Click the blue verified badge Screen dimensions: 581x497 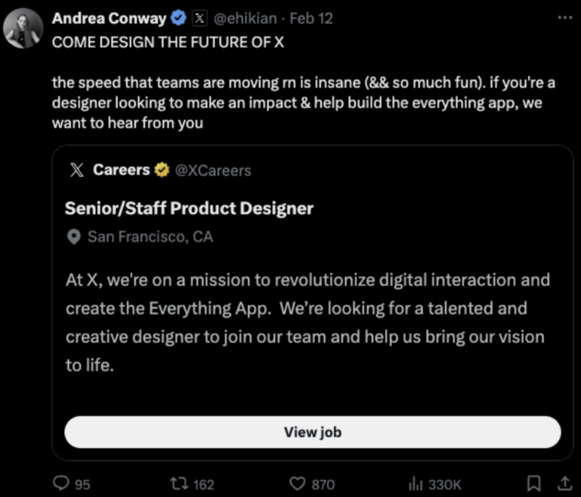pos(179,18)
